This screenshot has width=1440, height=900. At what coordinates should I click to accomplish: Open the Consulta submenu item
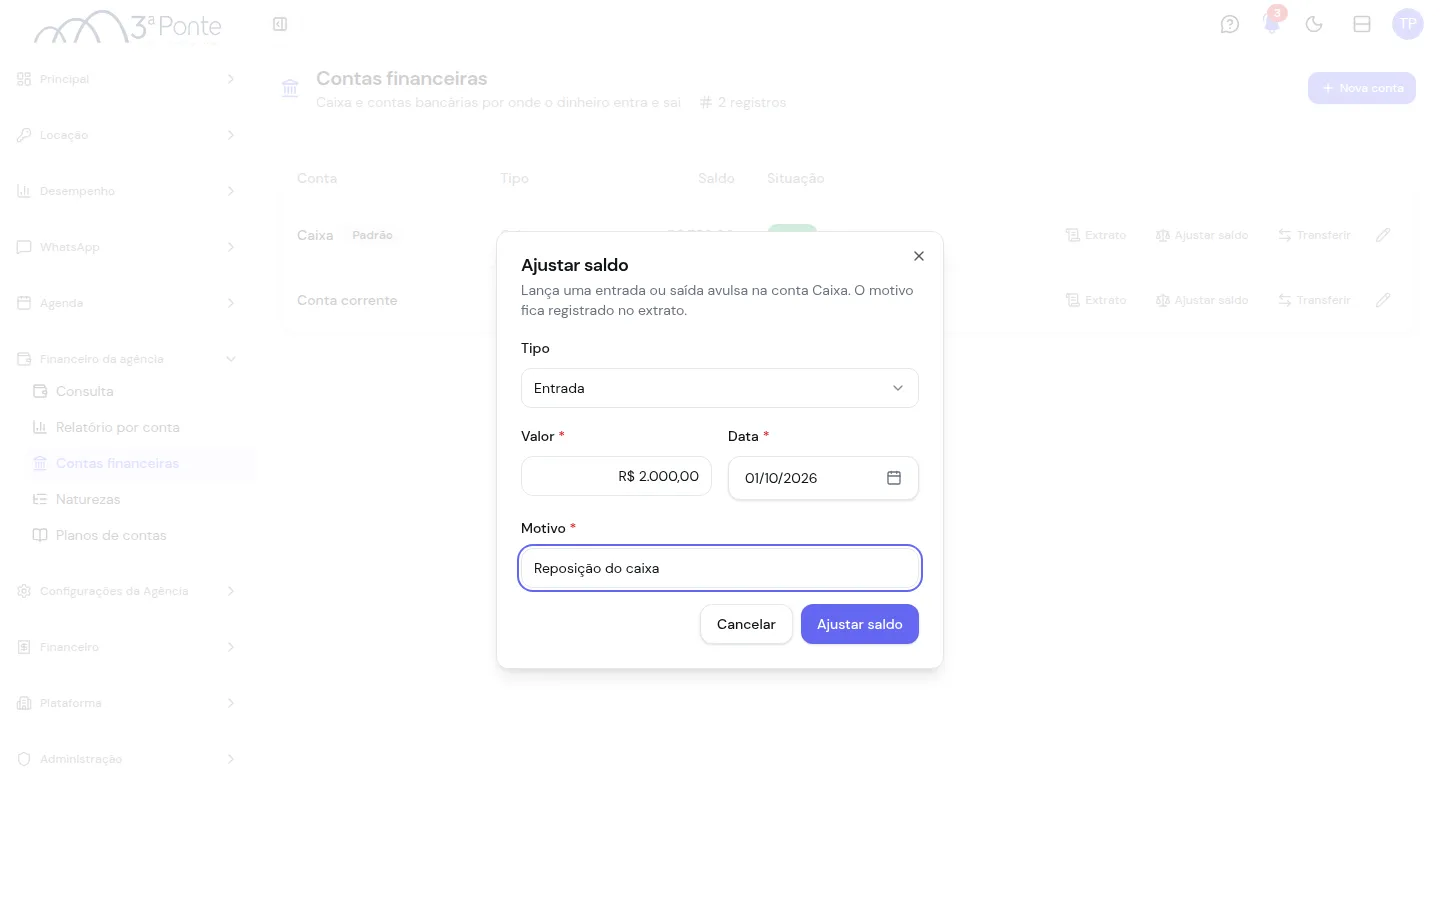point(138,391)
